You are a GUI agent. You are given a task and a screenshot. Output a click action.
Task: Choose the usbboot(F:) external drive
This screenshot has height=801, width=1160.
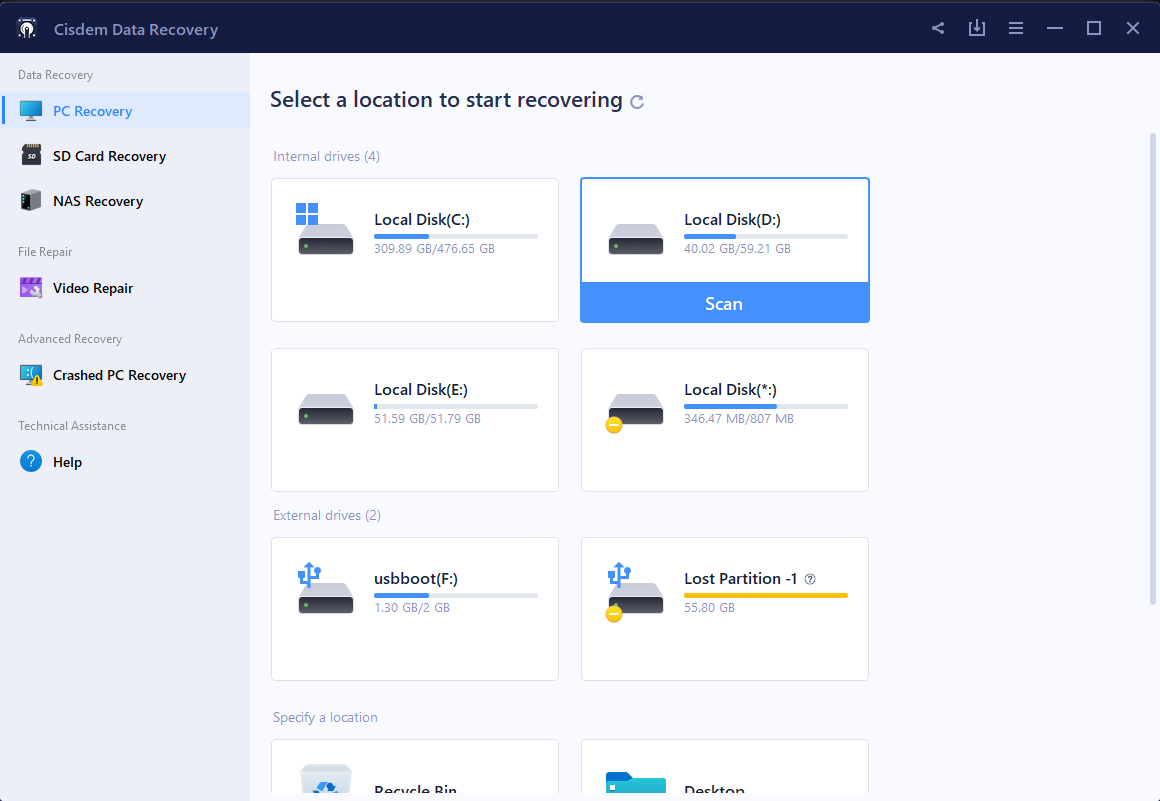(x=414, y=608)
